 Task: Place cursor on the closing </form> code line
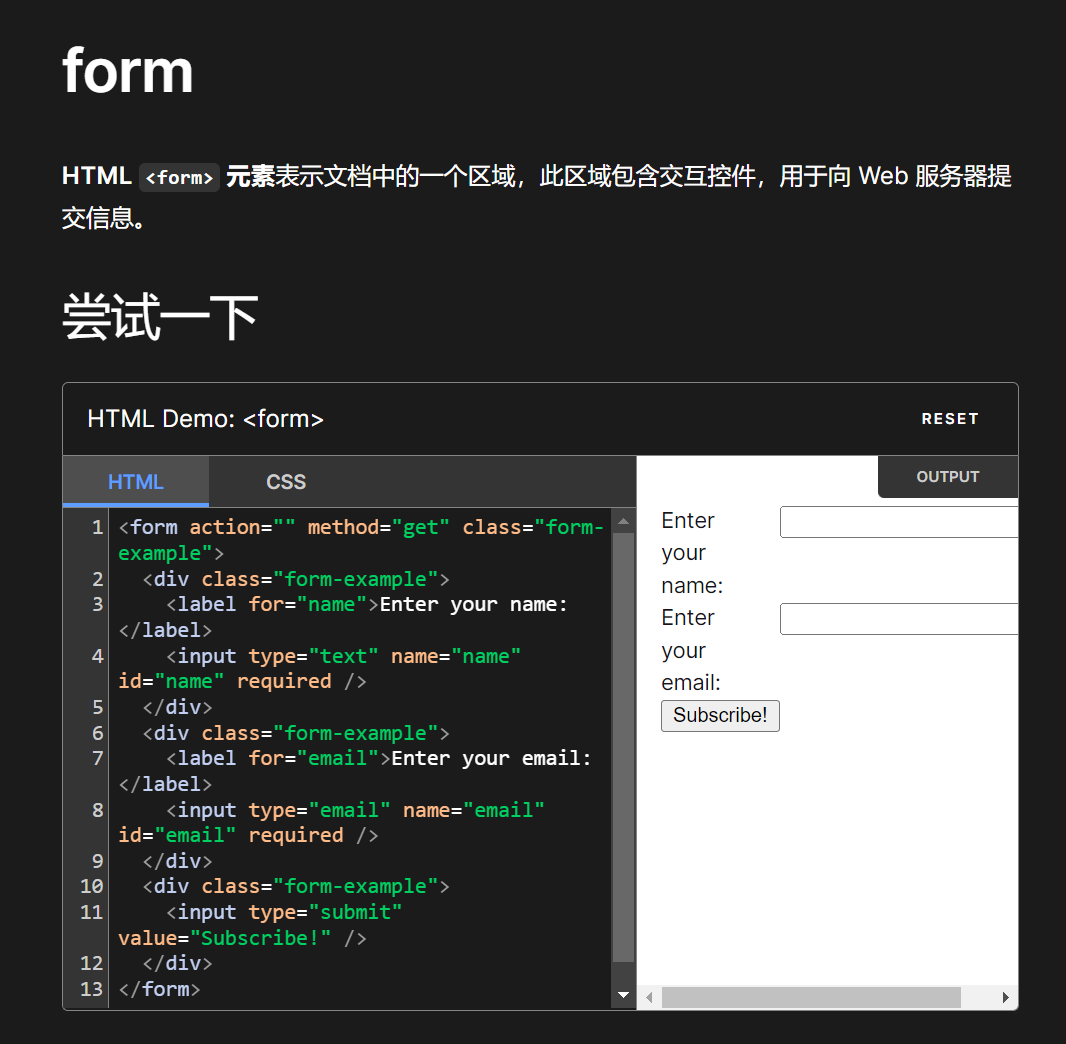(x=160, y=989)
